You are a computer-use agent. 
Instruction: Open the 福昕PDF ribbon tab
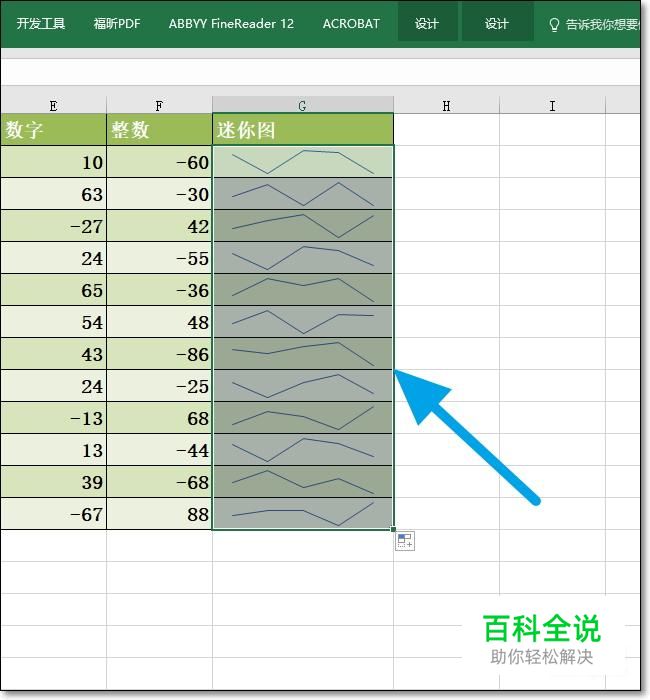117,23
